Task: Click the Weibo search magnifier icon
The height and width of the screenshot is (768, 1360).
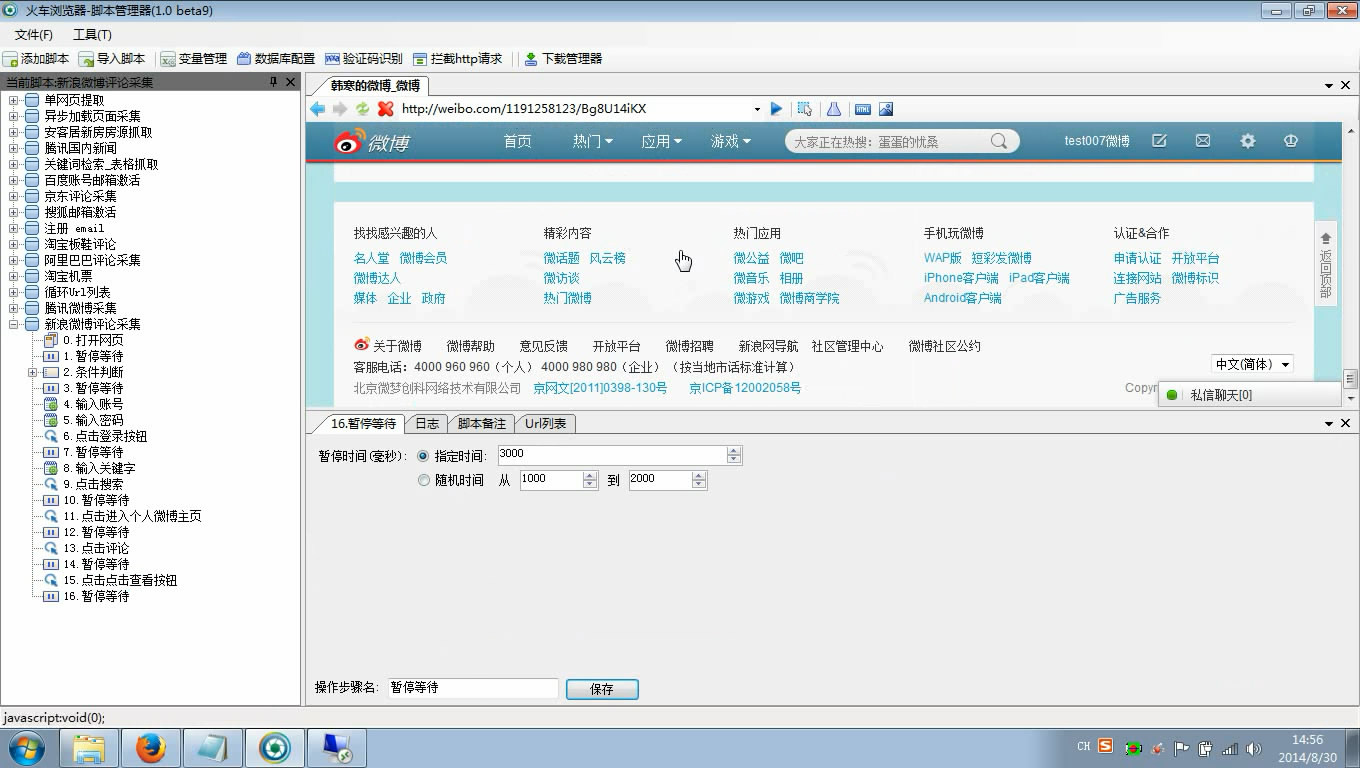Action: pyautogui.click(x=999, y=142)
